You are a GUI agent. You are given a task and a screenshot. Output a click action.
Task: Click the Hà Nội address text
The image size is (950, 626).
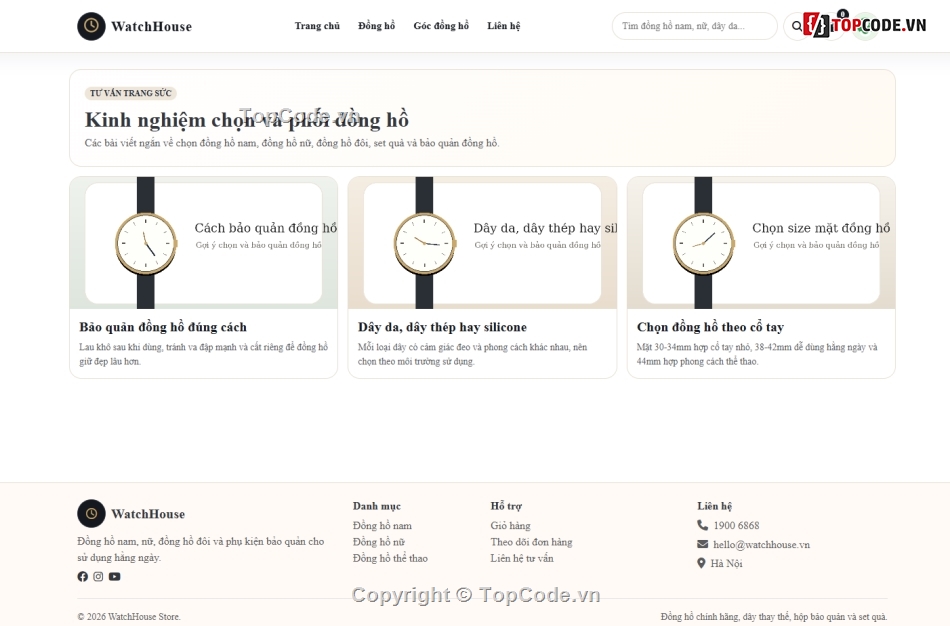(726, 563)
